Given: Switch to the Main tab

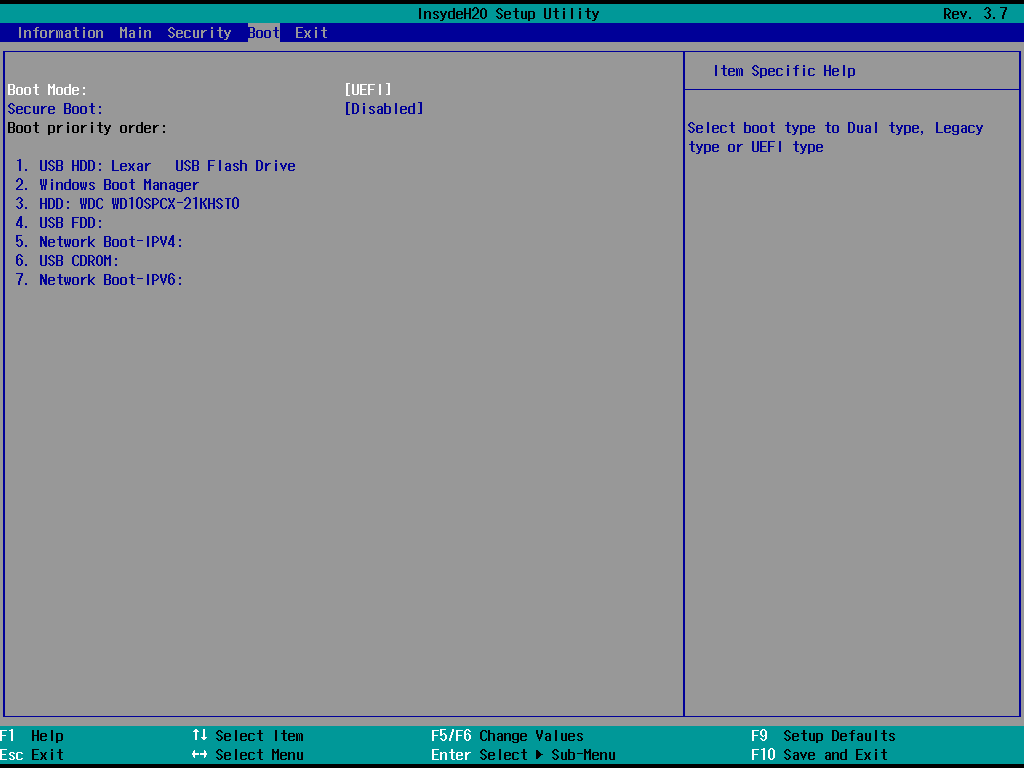Looking at the screenshot, I should point(135,33).
